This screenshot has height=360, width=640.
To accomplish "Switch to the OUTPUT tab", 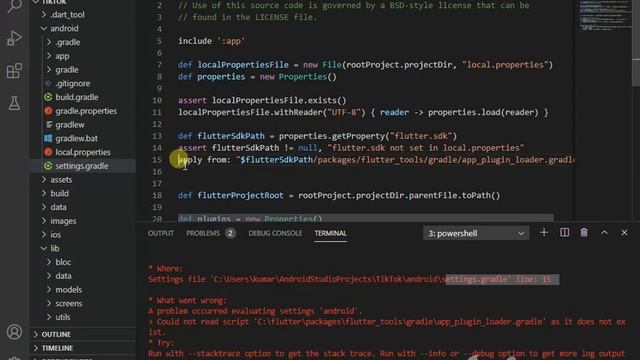I will click(x=161, y=233).
